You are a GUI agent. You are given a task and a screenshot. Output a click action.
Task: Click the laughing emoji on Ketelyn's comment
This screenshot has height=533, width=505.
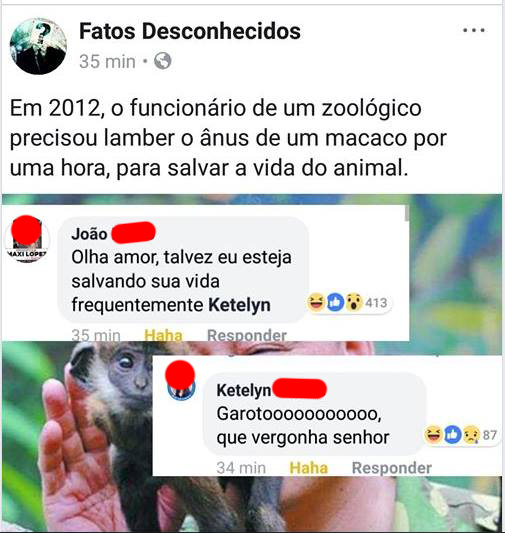click(433, 434)
